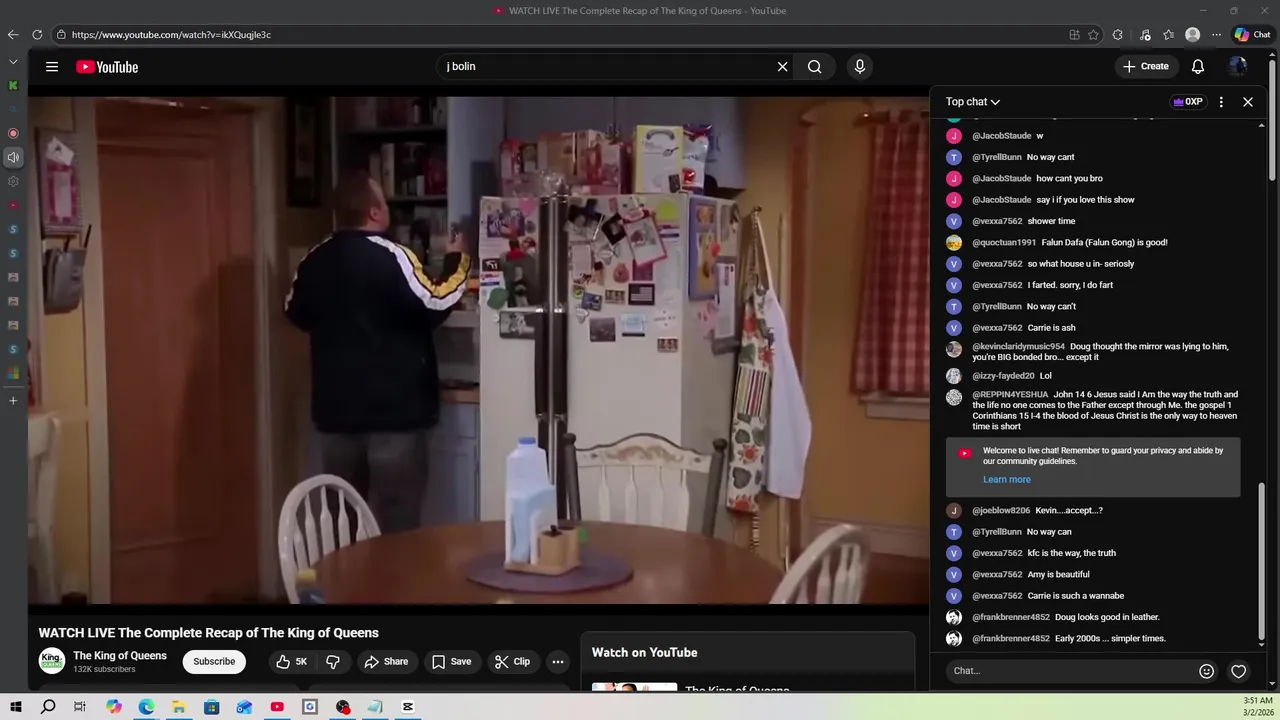Like the video with thumbs up
Screen dimensions: 1280x720
coord(291,661)
